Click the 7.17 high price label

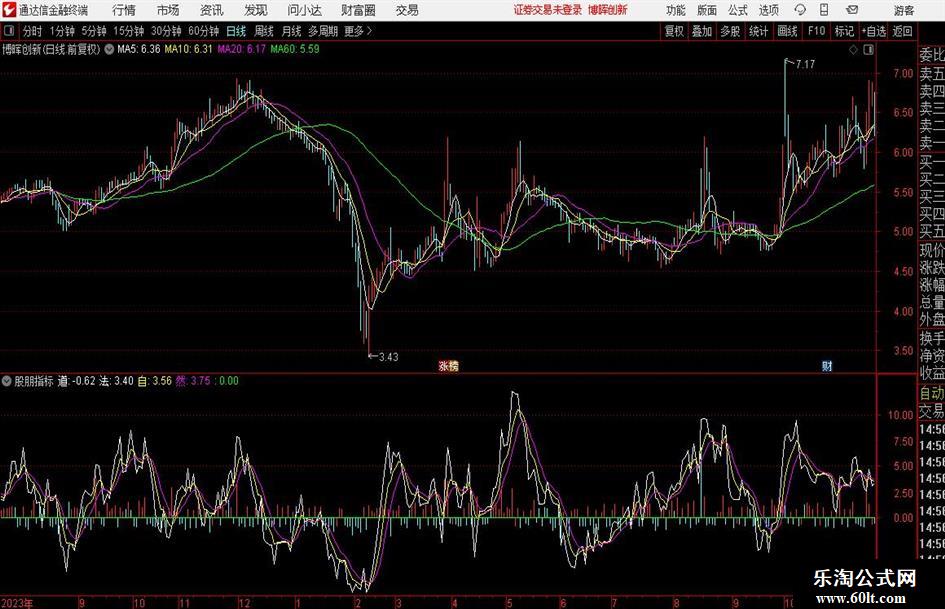pos(805,64)
